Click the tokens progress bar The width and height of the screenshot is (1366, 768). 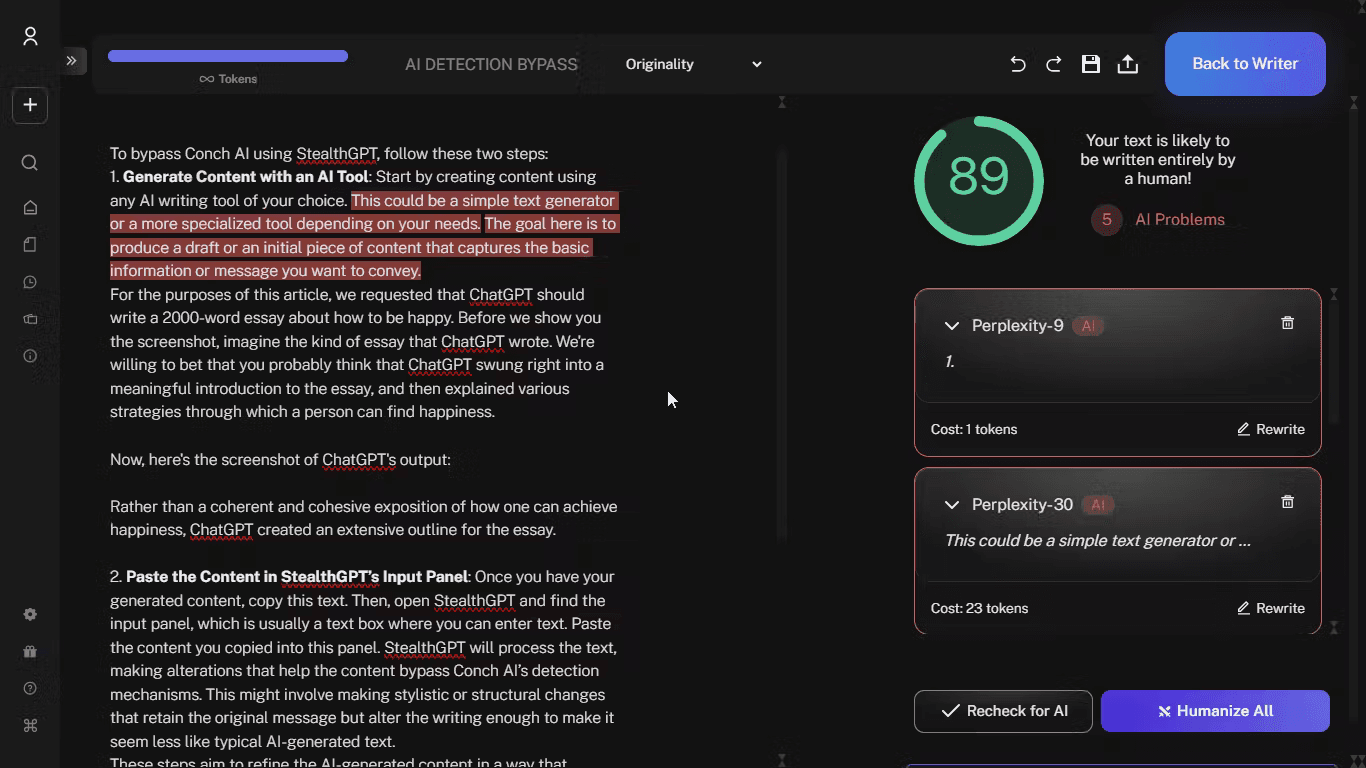coord(228,56)
